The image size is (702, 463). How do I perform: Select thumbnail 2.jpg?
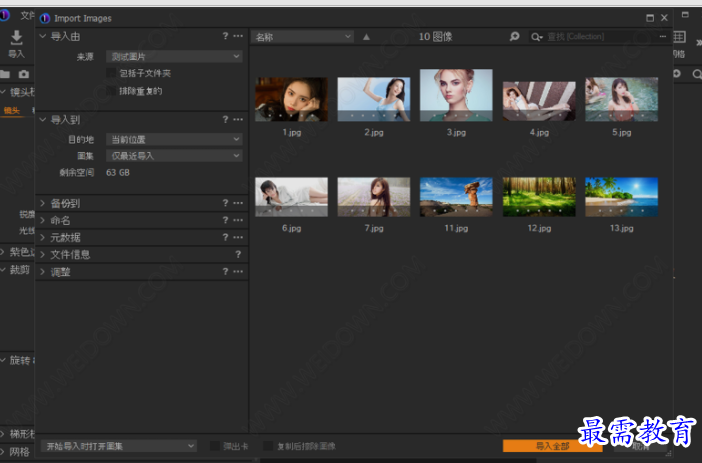click(x=374, y=99)
